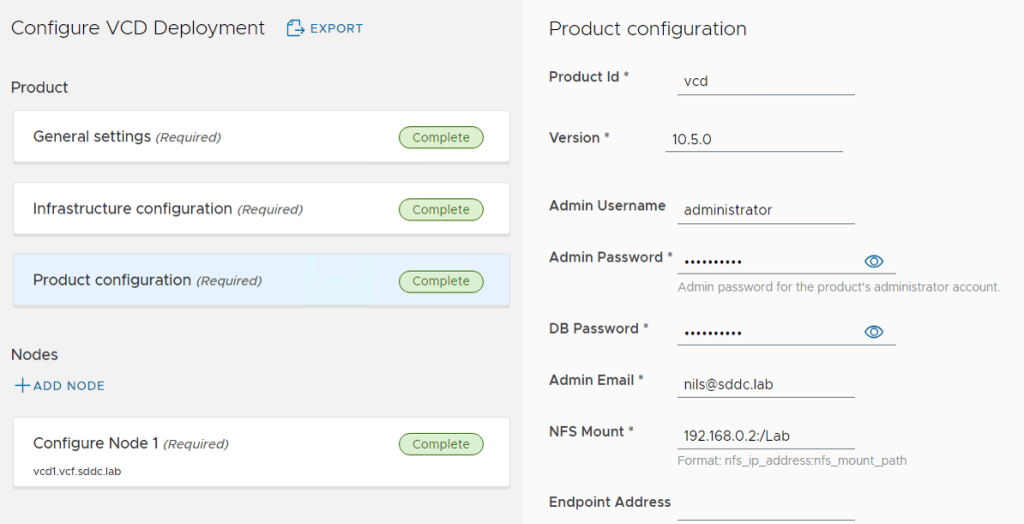Click the EXPORT link text
Image resolution: width=1024 pixels, height=524 pixels.
pos(336,29)
